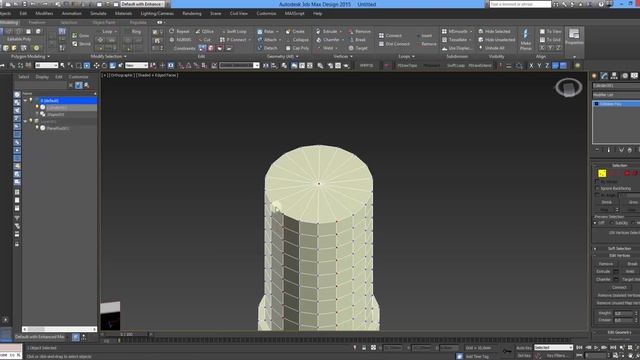This screenshot has width=640, height=360.
Task: Switch to the Freeform ribbon tab
Action: (37, 22)
